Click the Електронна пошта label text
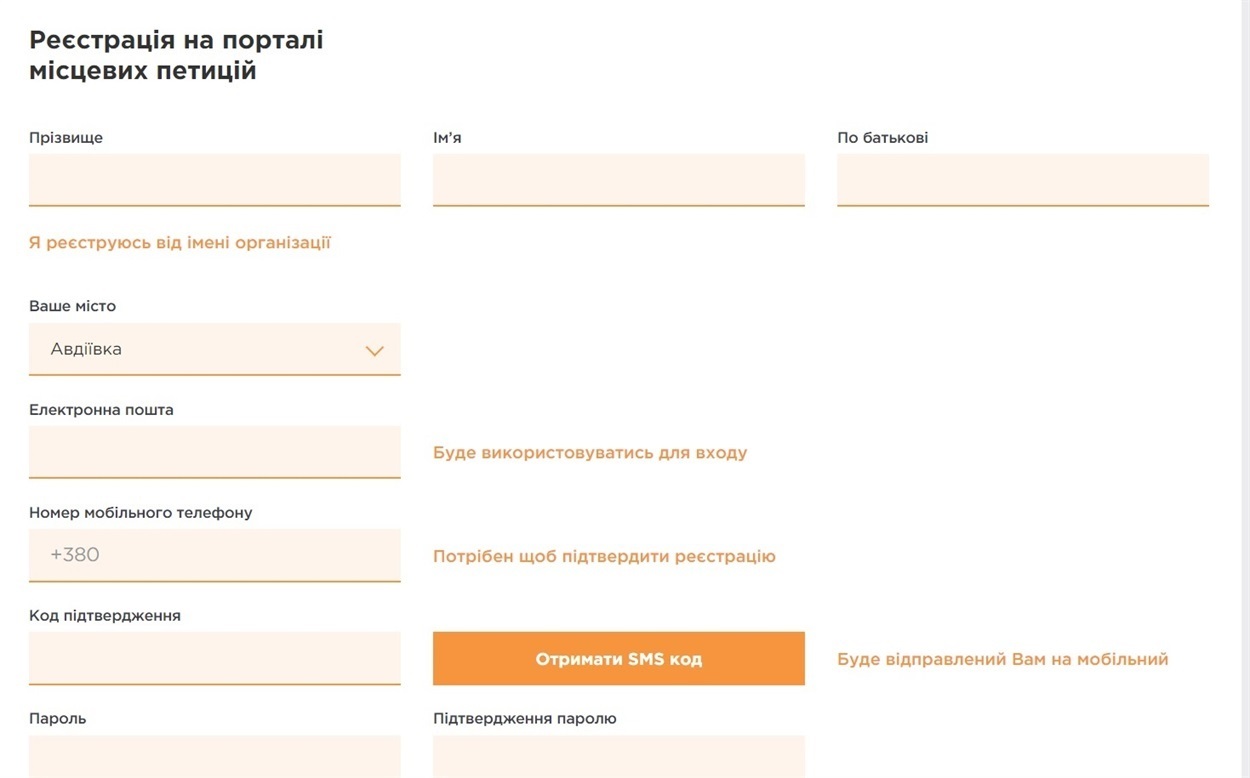The height and width of the screenshot is (778, 1250). point(101,410)
